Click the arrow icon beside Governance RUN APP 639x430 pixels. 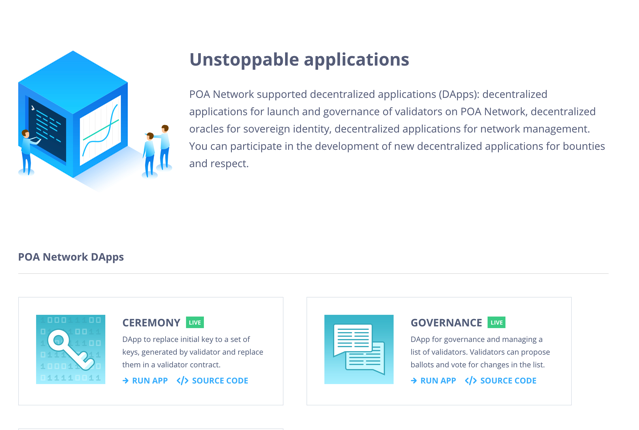pyautogui.click(x=414, y=381)
